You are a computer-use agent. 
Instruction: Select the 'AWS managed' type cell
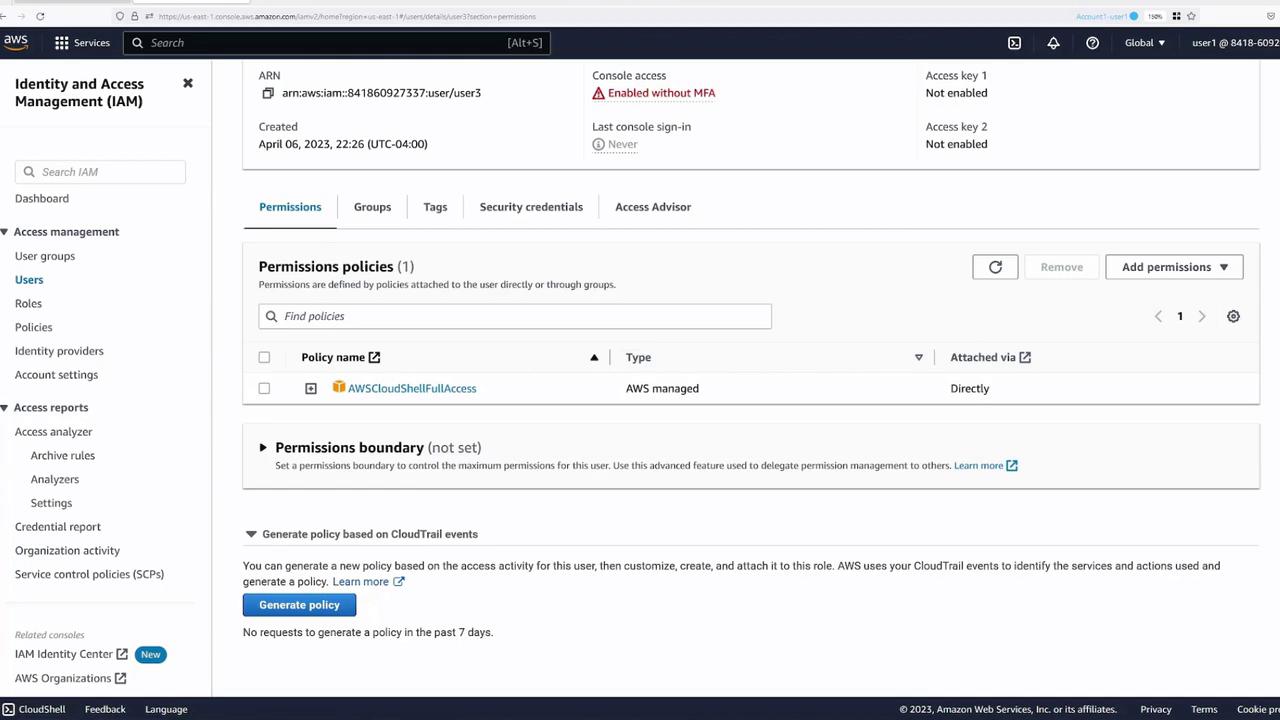[662, 388]
